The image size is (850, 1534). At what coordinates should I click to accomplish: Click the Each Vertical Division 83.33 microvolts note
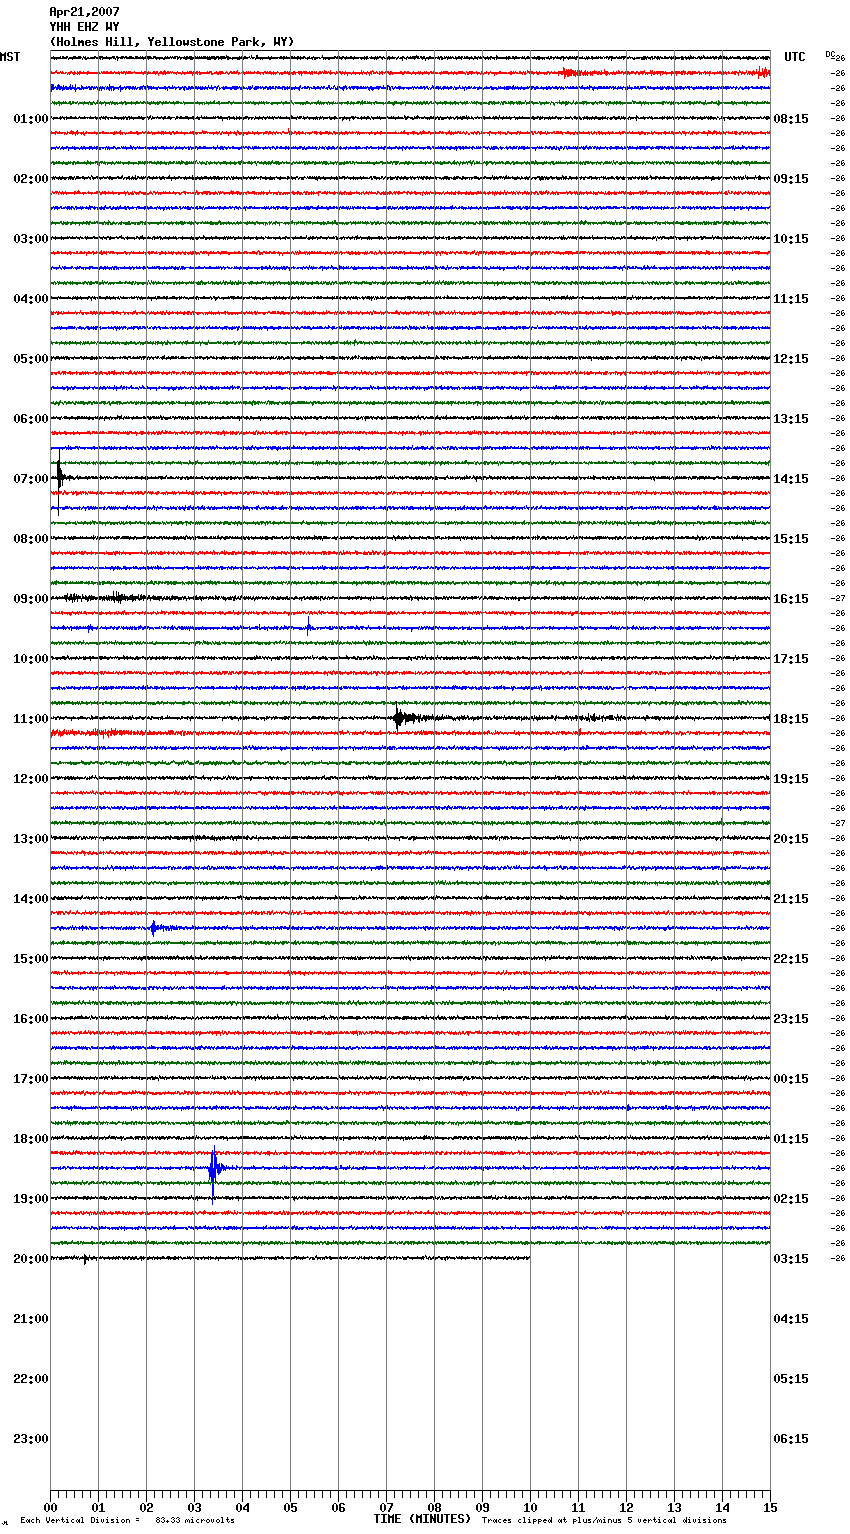click(x=127, y=1521)
